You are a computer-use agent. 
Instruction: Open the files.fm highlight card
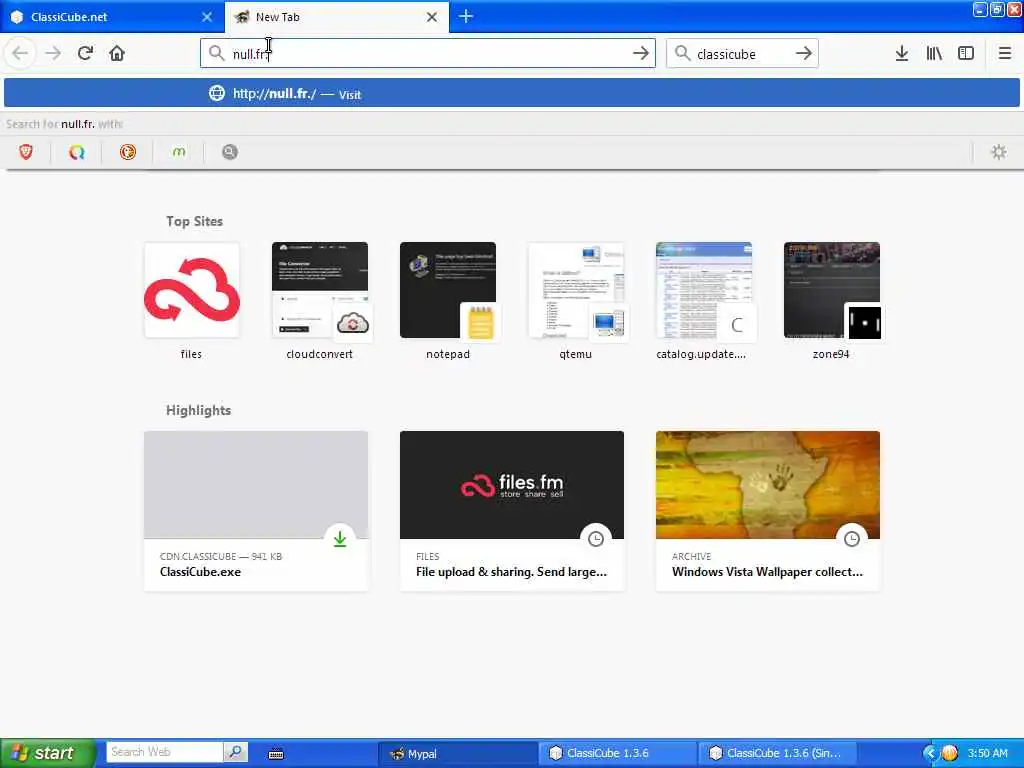[512, 511]
